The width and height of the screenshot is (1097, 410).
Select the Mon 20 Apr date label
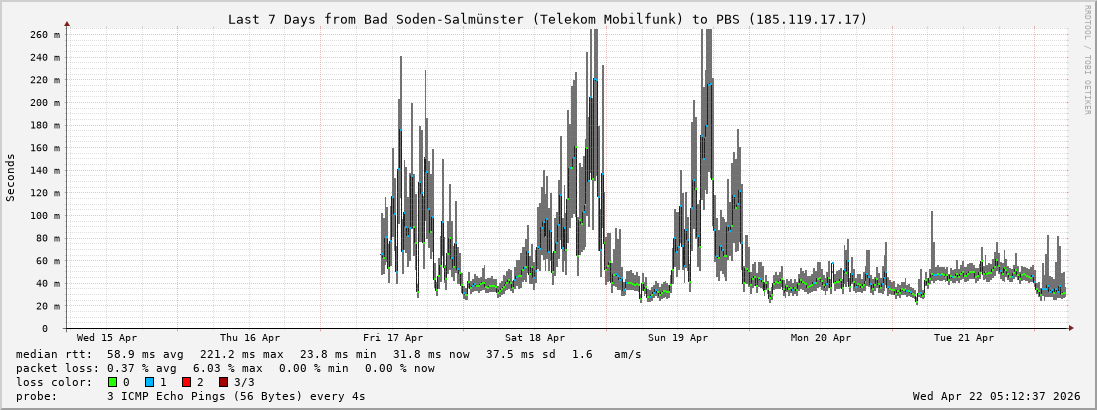[821, 338]
